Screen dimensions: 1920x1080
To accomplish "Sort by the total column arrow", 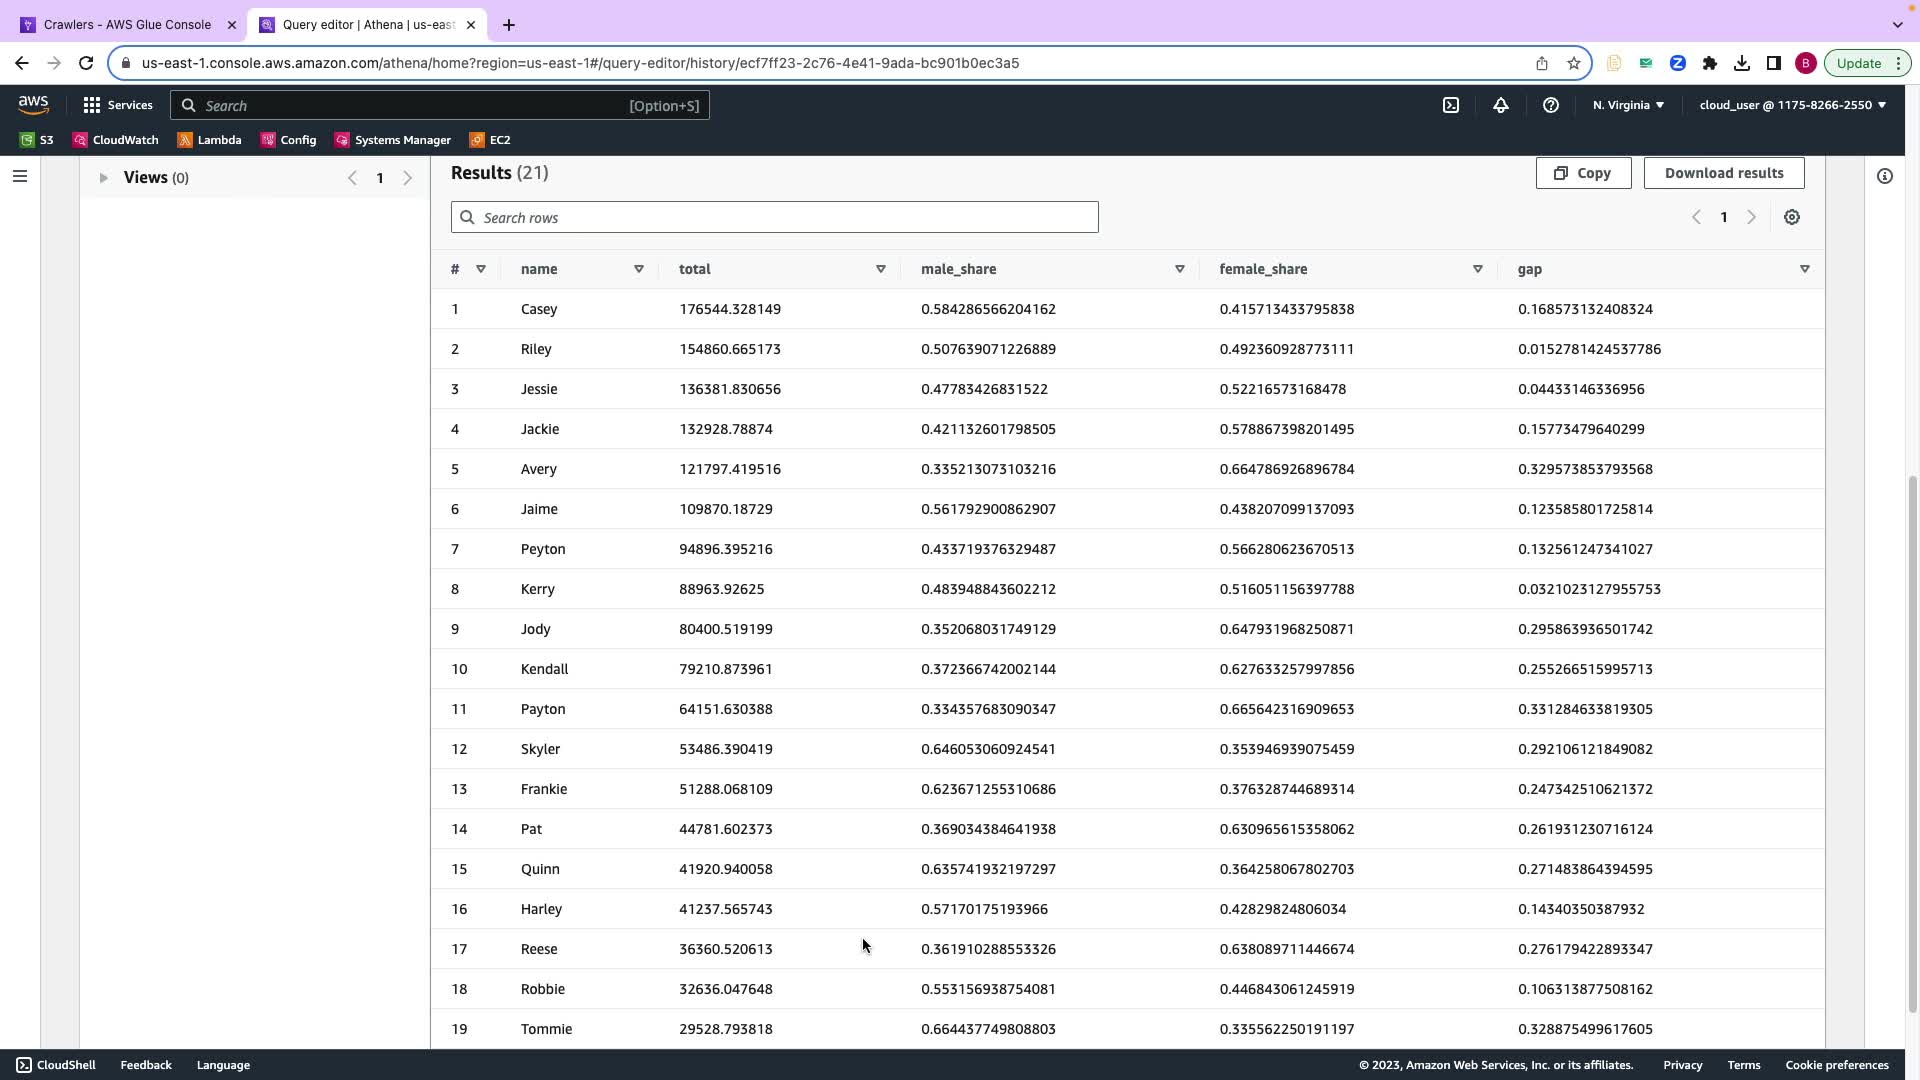I will [881, 269].
